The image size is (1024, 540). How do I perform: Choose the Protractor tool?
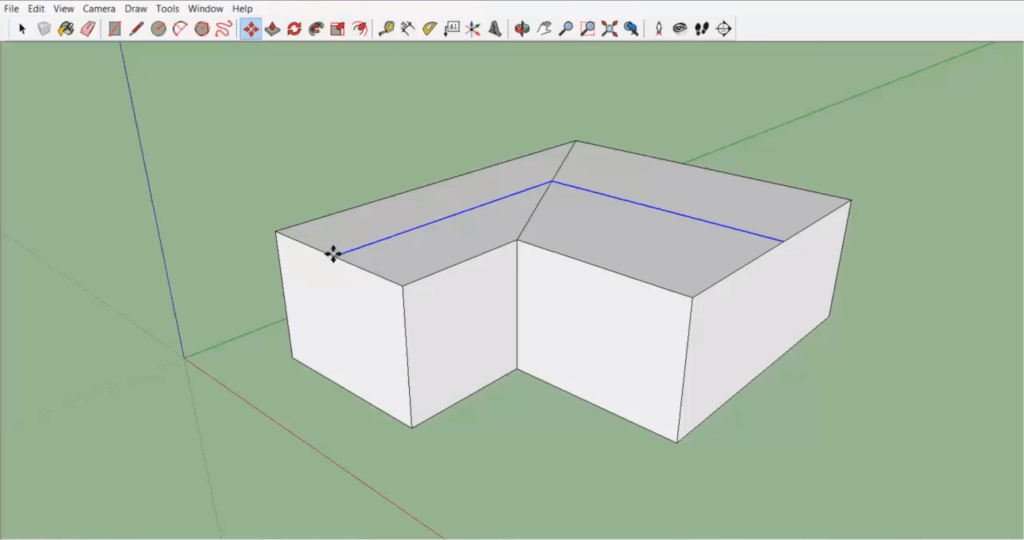429,29
